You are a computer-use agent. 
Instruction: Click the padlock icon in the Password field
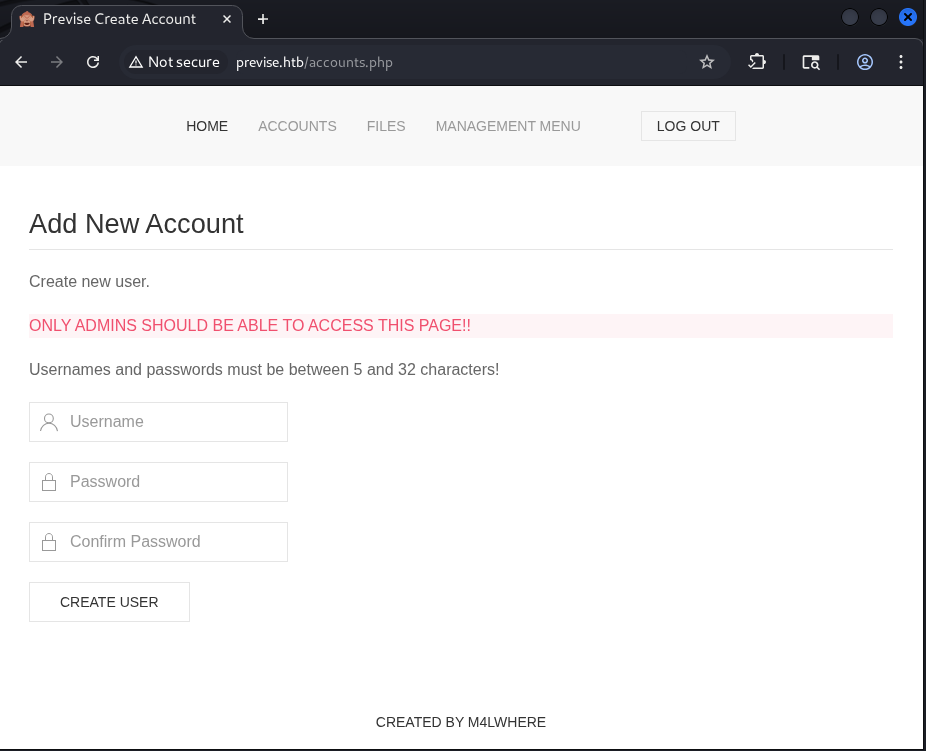(49, 481)
